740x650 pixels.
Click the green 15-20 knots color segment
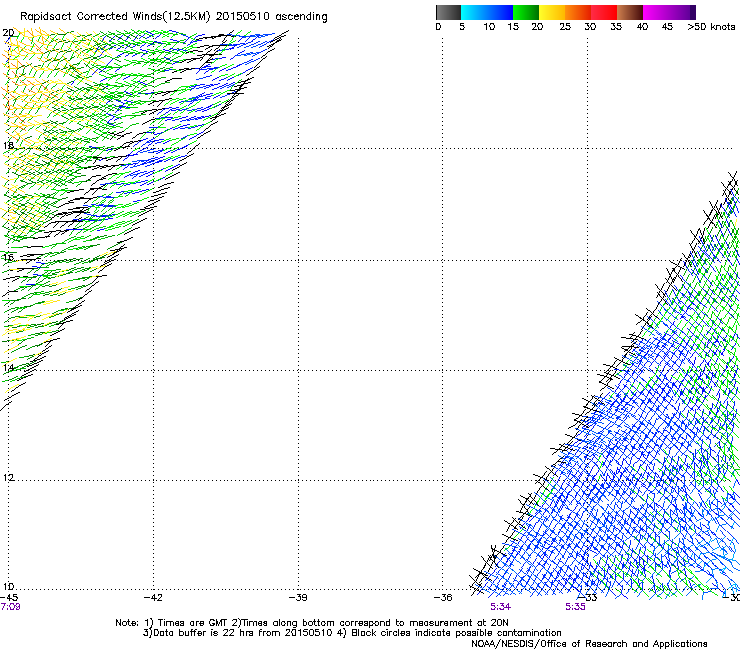click(526, 12)
